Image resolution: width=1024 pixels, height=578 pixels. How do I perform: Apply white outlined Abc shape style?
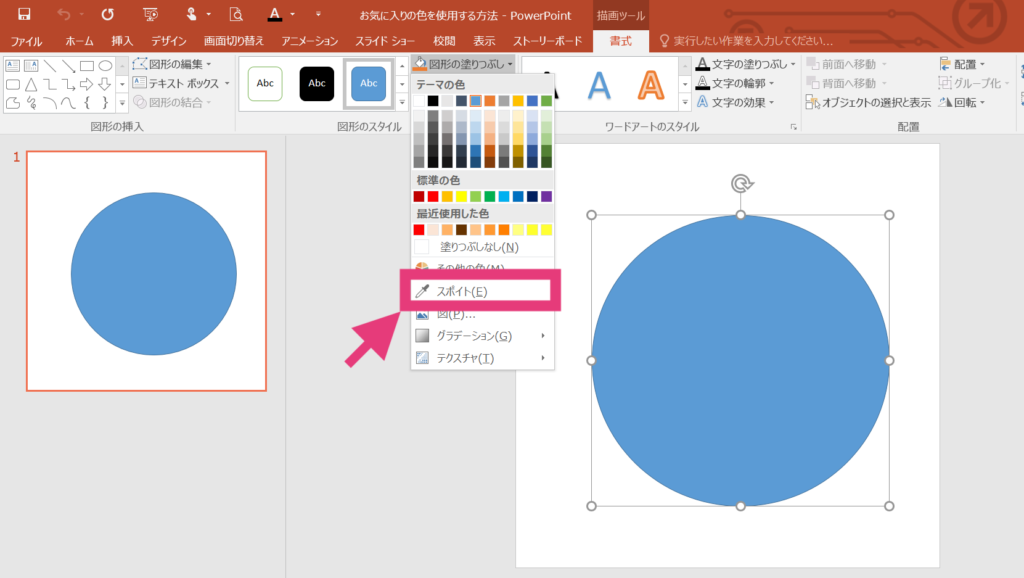(265, 83)
